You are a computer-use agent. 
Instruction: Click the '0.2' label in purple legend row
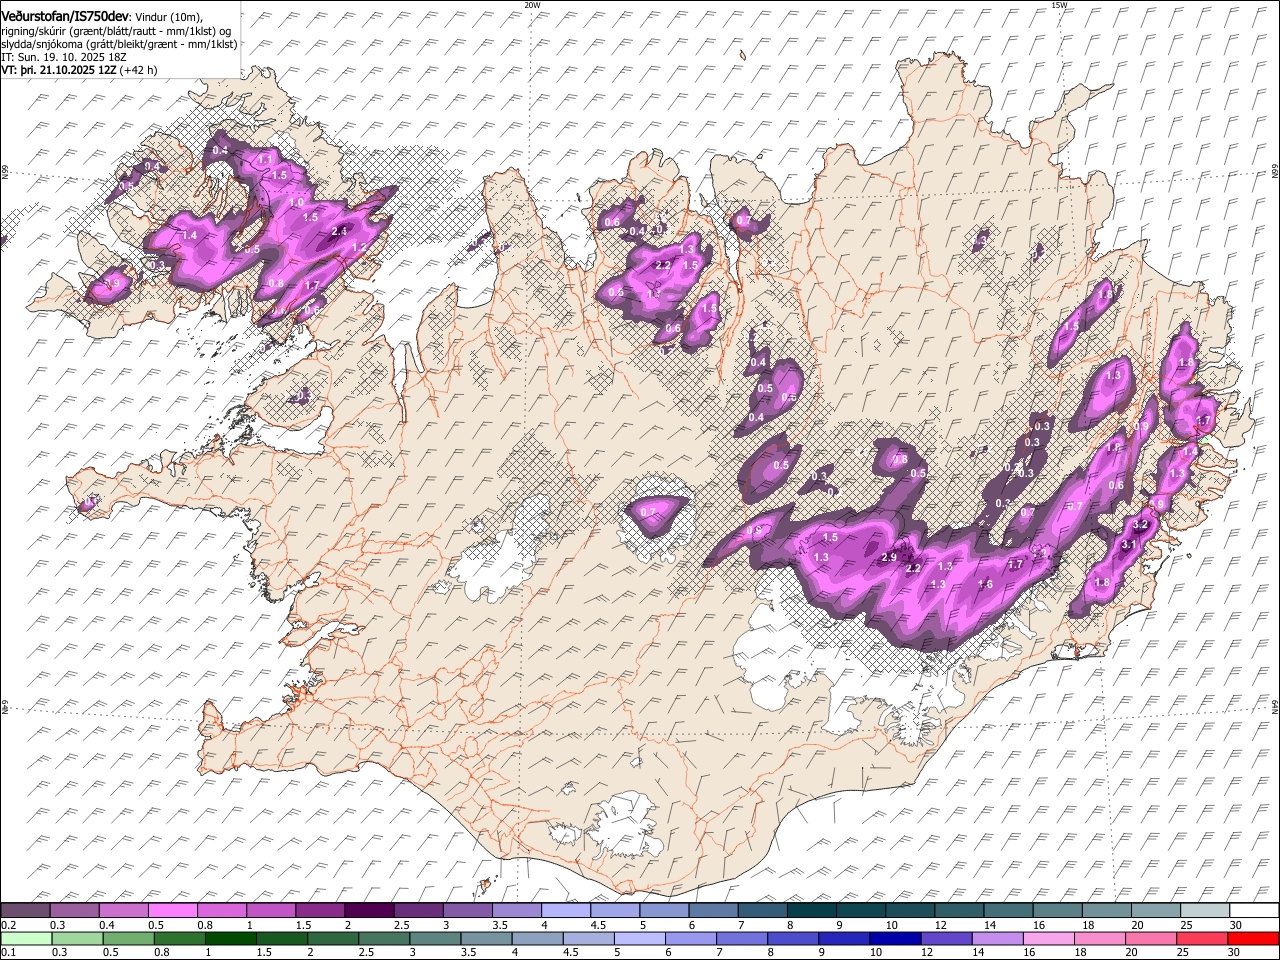7,926
